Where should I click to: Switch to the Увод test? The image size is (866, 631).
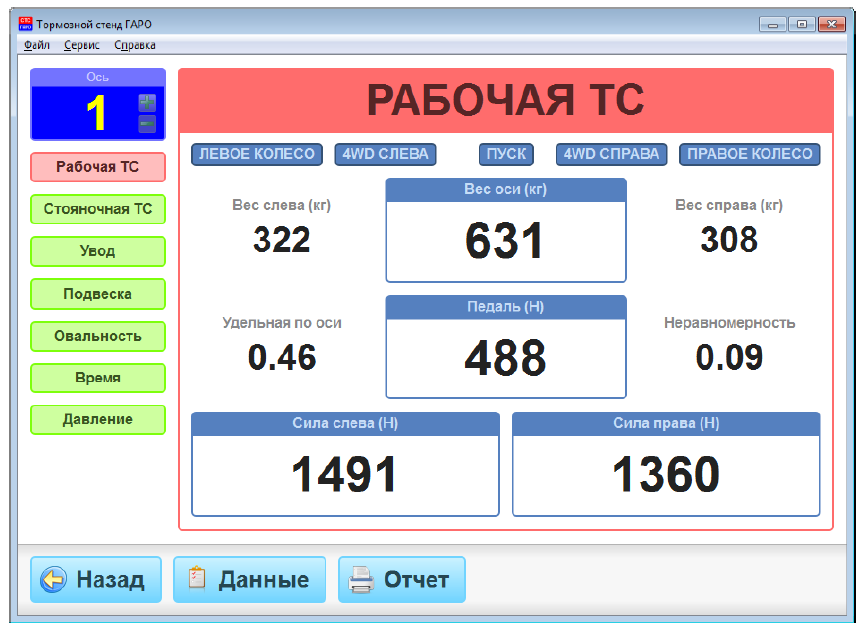click(97, 251)
